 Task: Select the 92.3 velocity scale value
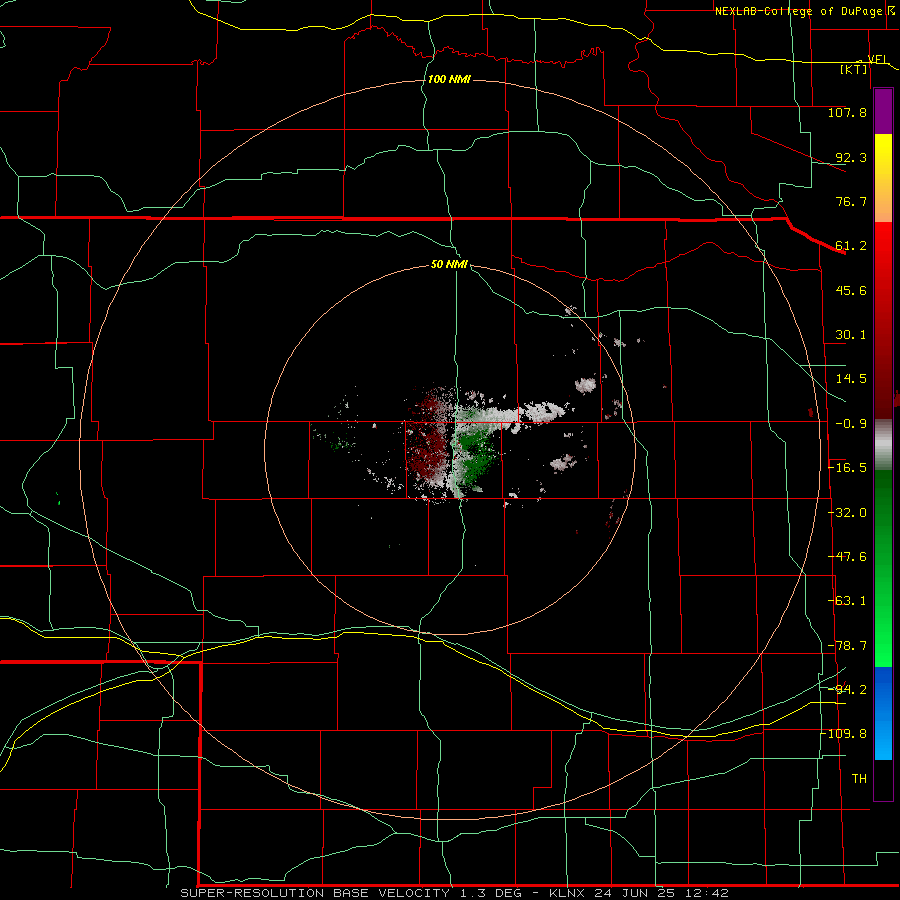851,157
